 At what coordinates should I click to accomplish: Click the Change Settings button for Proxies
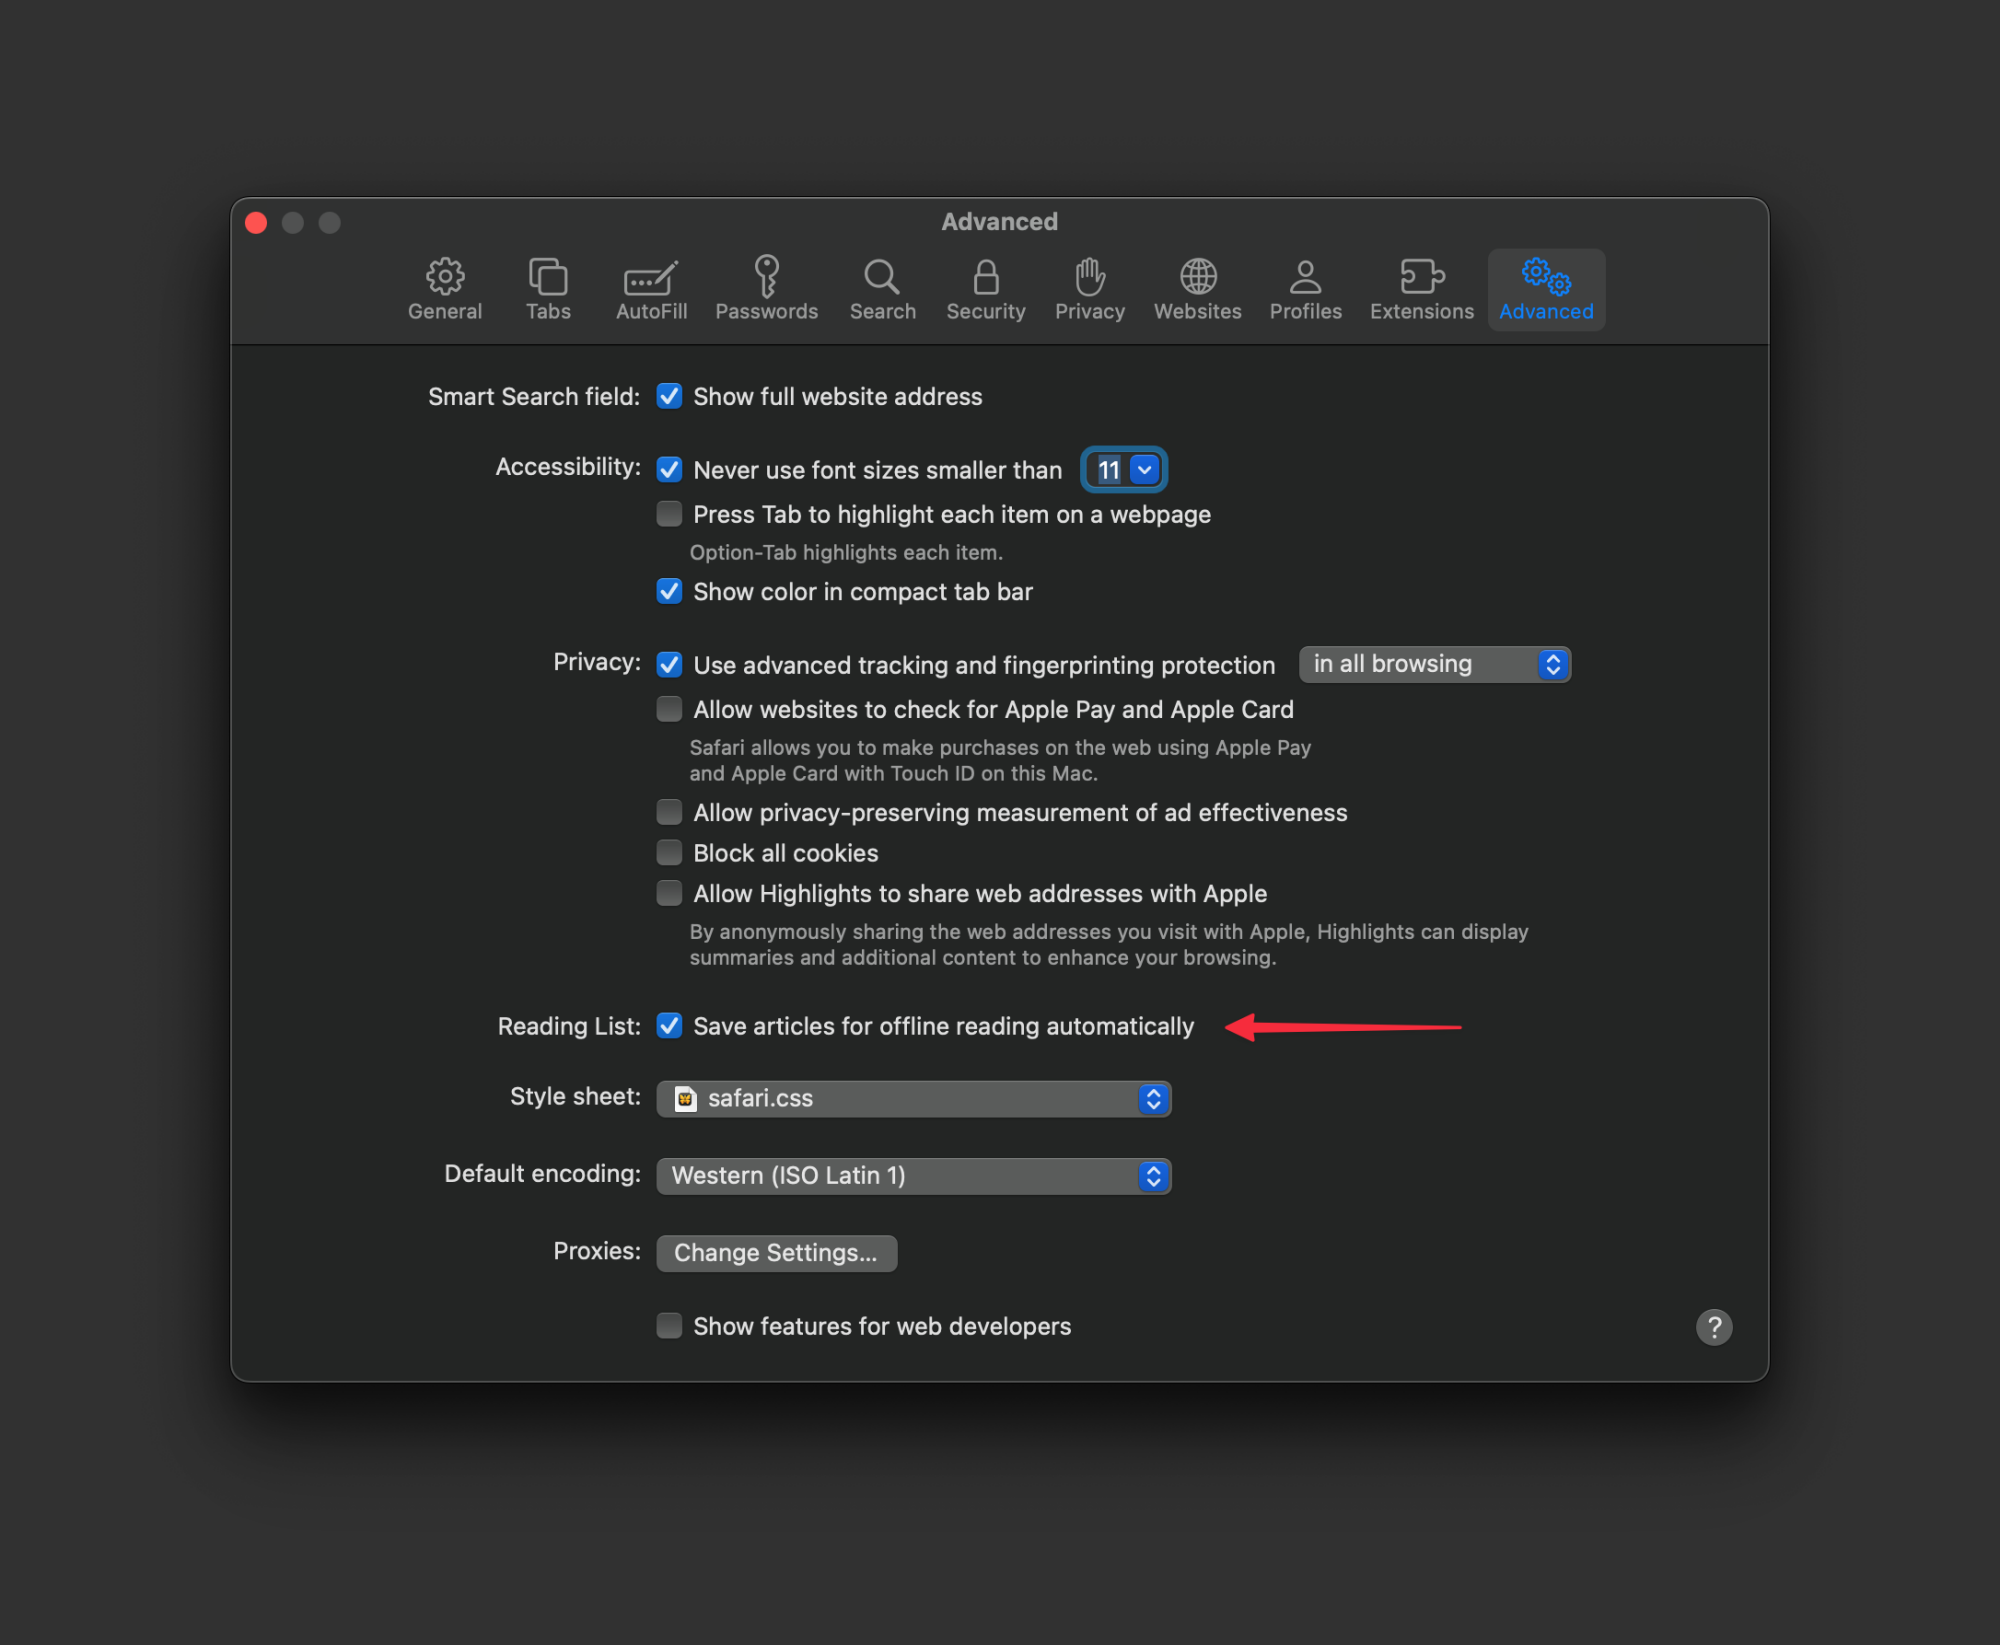coord(777,1252)
